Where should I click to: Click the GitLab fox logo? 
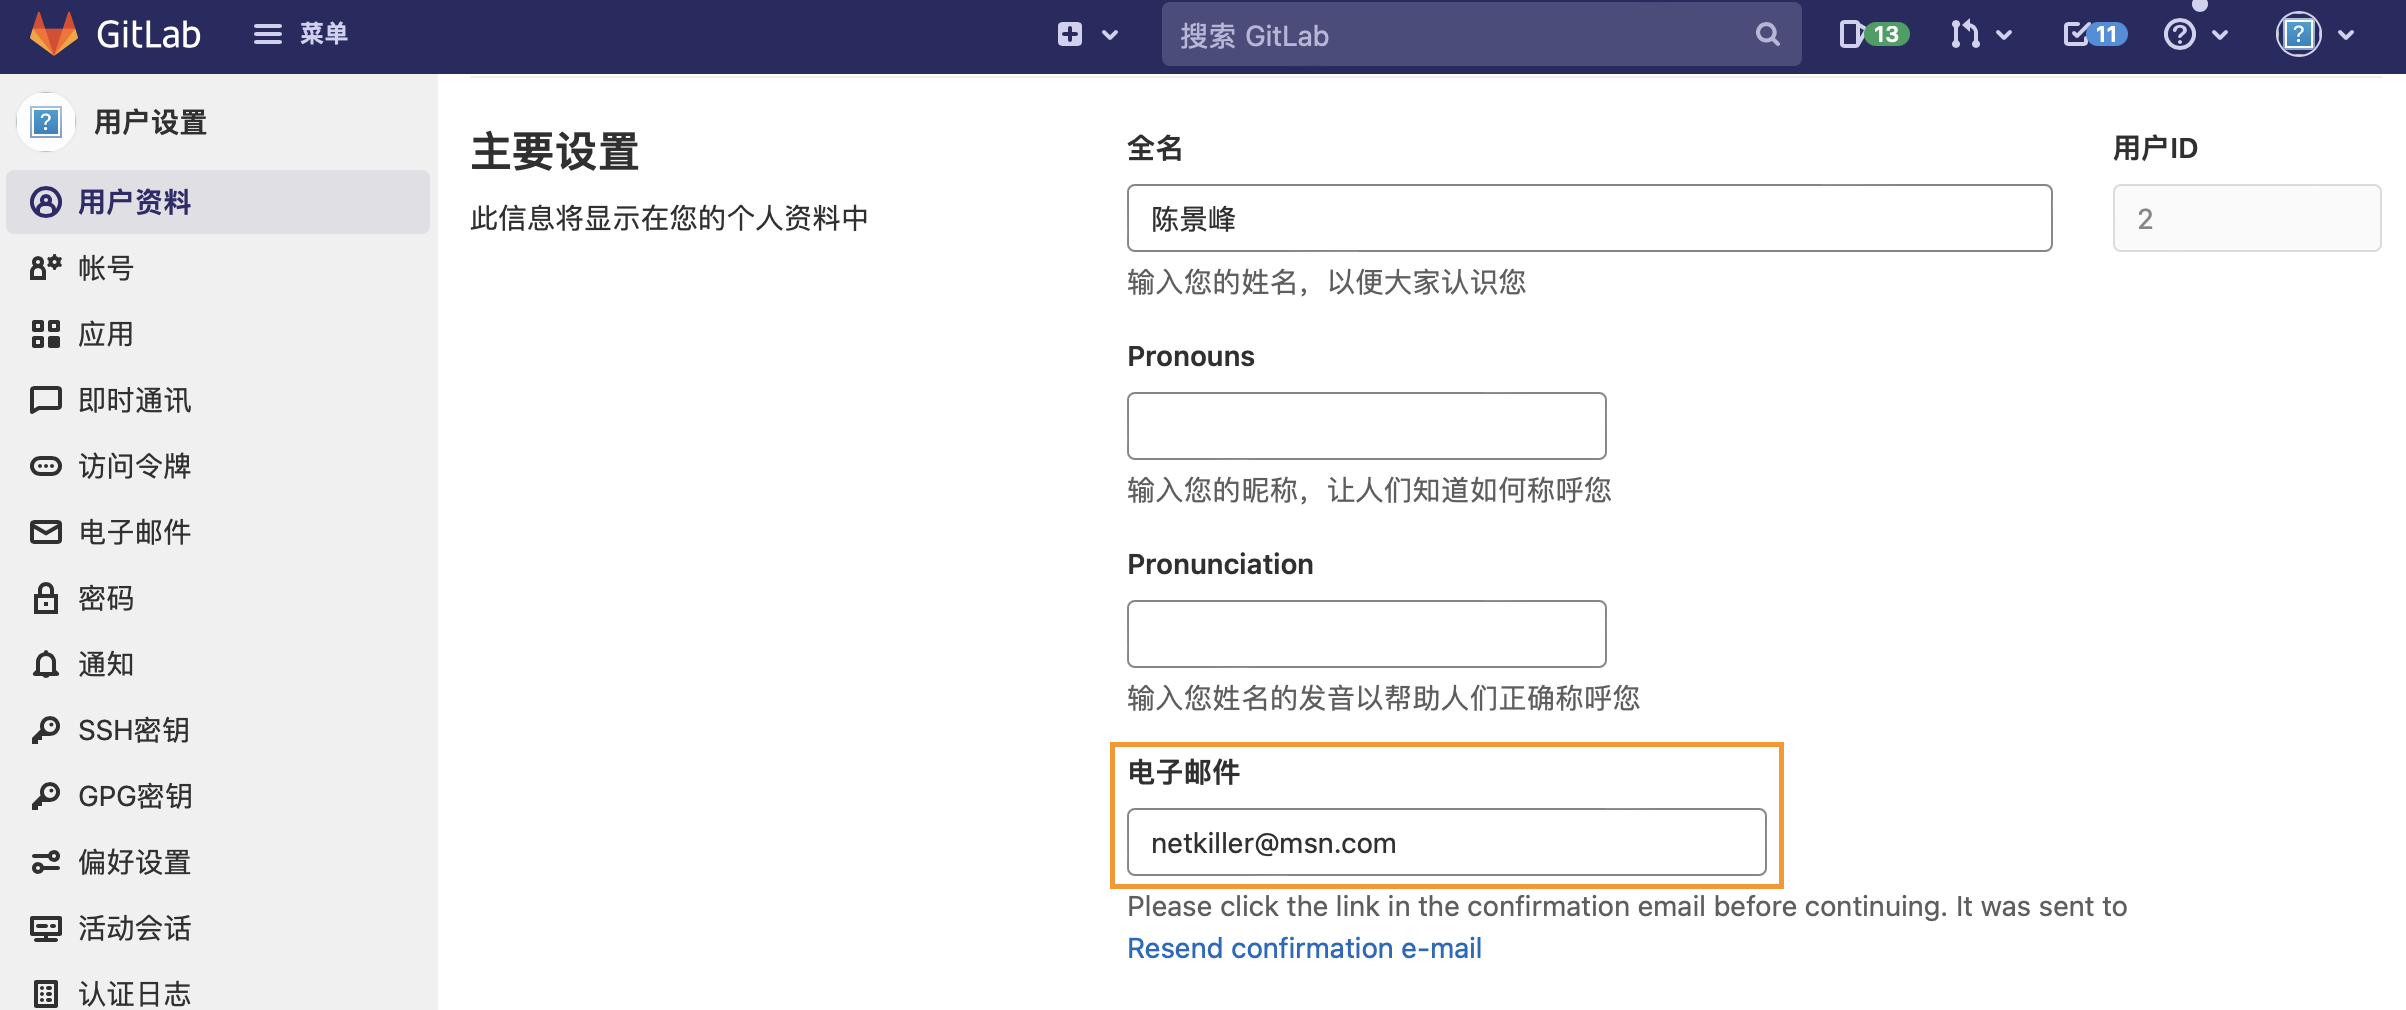pos(54,34)
